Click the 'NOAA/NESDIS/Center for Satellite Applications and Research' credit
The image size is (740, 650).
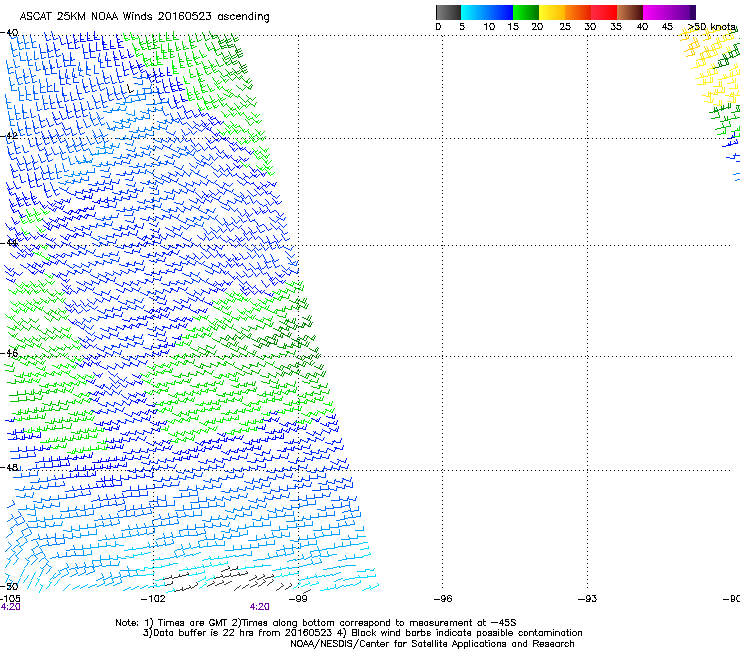432,643
